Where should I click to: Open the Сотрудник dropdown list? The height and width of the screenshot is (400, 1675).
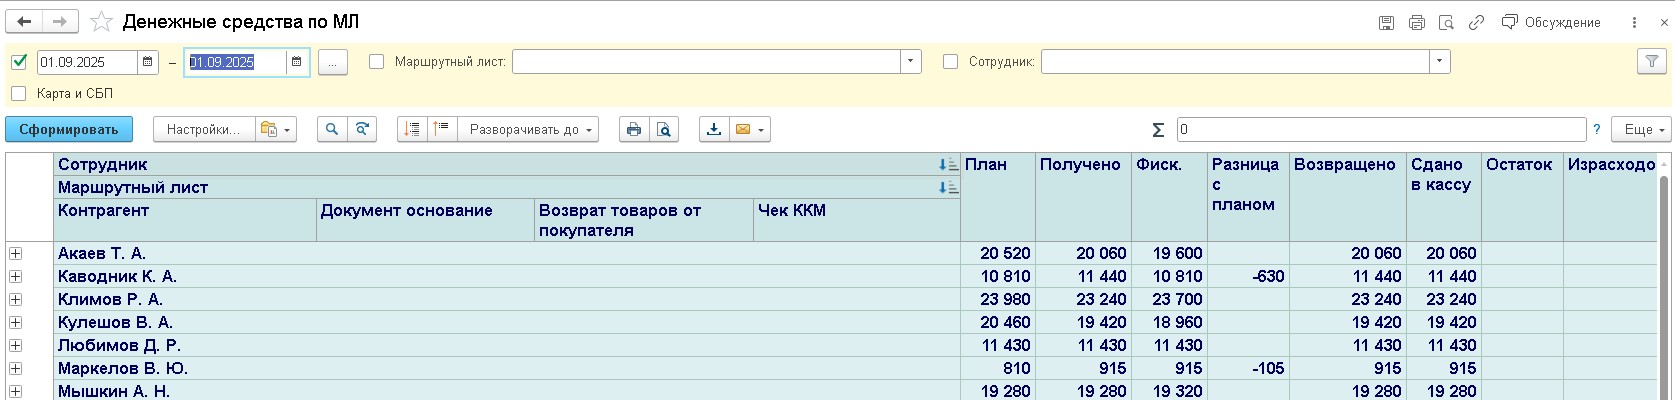(1439, 62)
